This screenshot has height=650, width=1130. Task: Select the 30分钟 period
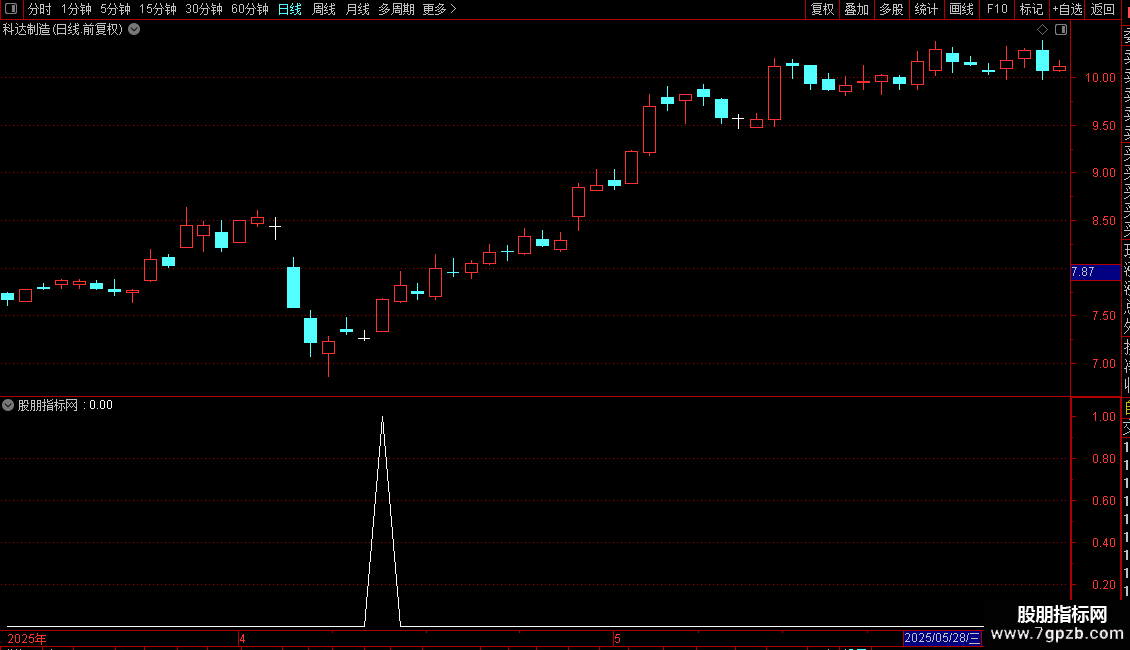coord(204,9)
